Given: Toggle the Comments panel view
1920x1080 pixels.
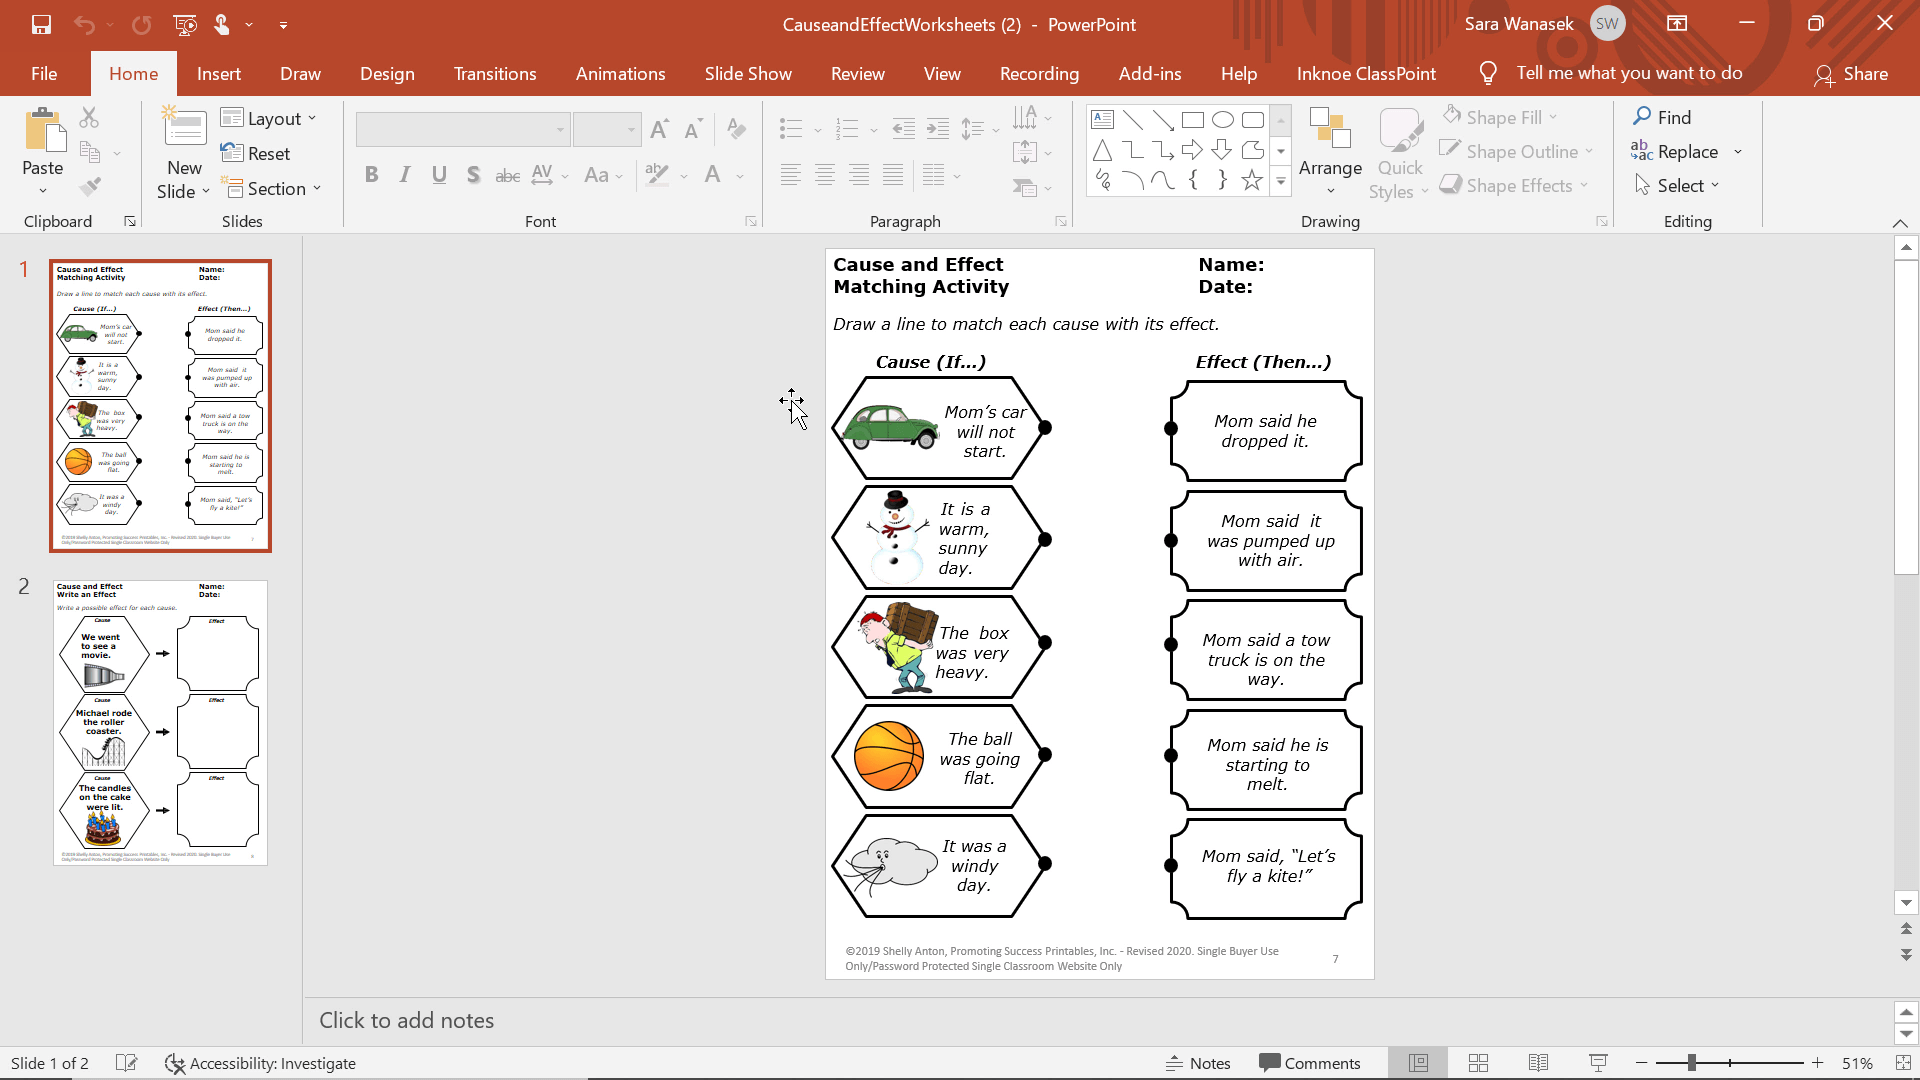Looking at the screenshot, I should tap(1311, 1063).
